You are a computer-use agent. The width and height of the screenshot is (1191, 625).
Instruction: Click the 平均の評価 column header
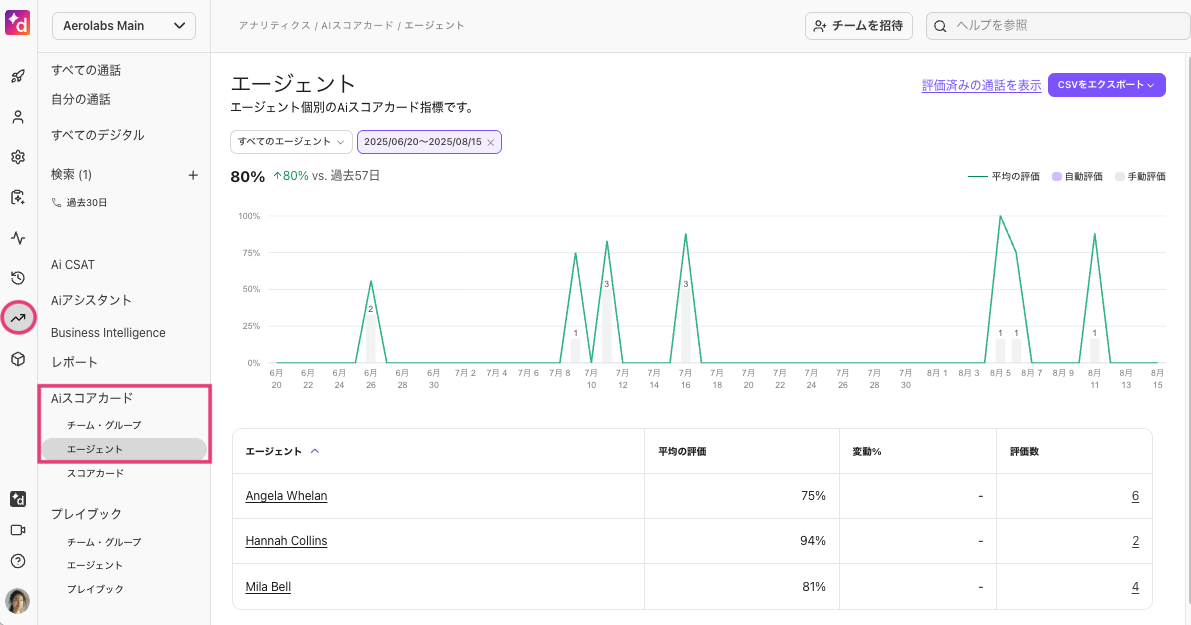click(x=682, y=451)
